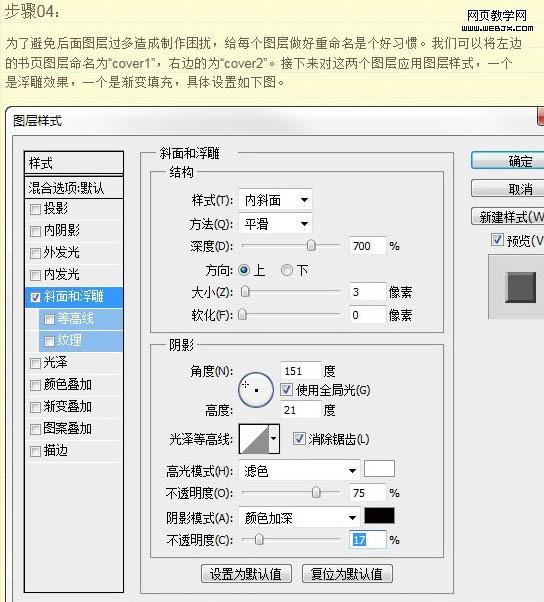Expand the gloss contour picker arrow
The width and height of the screenshot is (544, 602).
274,439
